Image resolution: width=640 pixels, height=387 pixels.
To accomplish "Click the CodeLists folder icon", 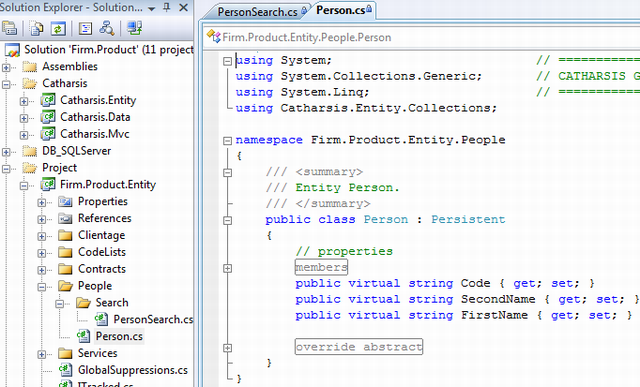I will point(65,252).
